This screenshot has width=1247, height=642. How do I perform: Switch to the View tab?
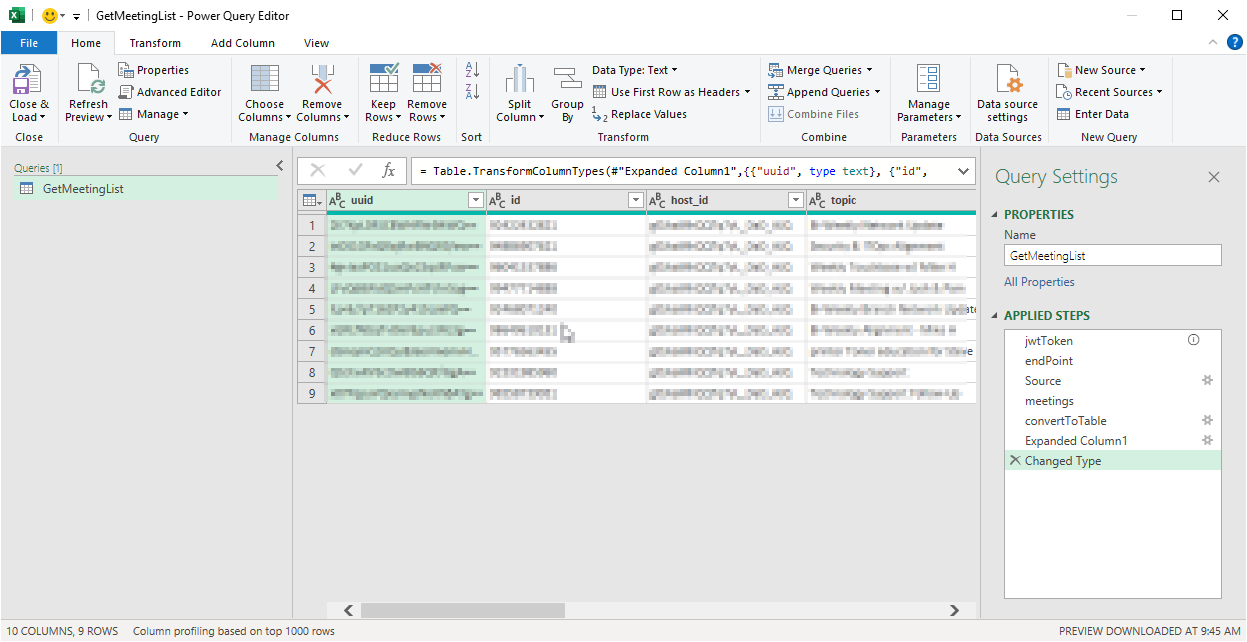[x=317, y=43]
